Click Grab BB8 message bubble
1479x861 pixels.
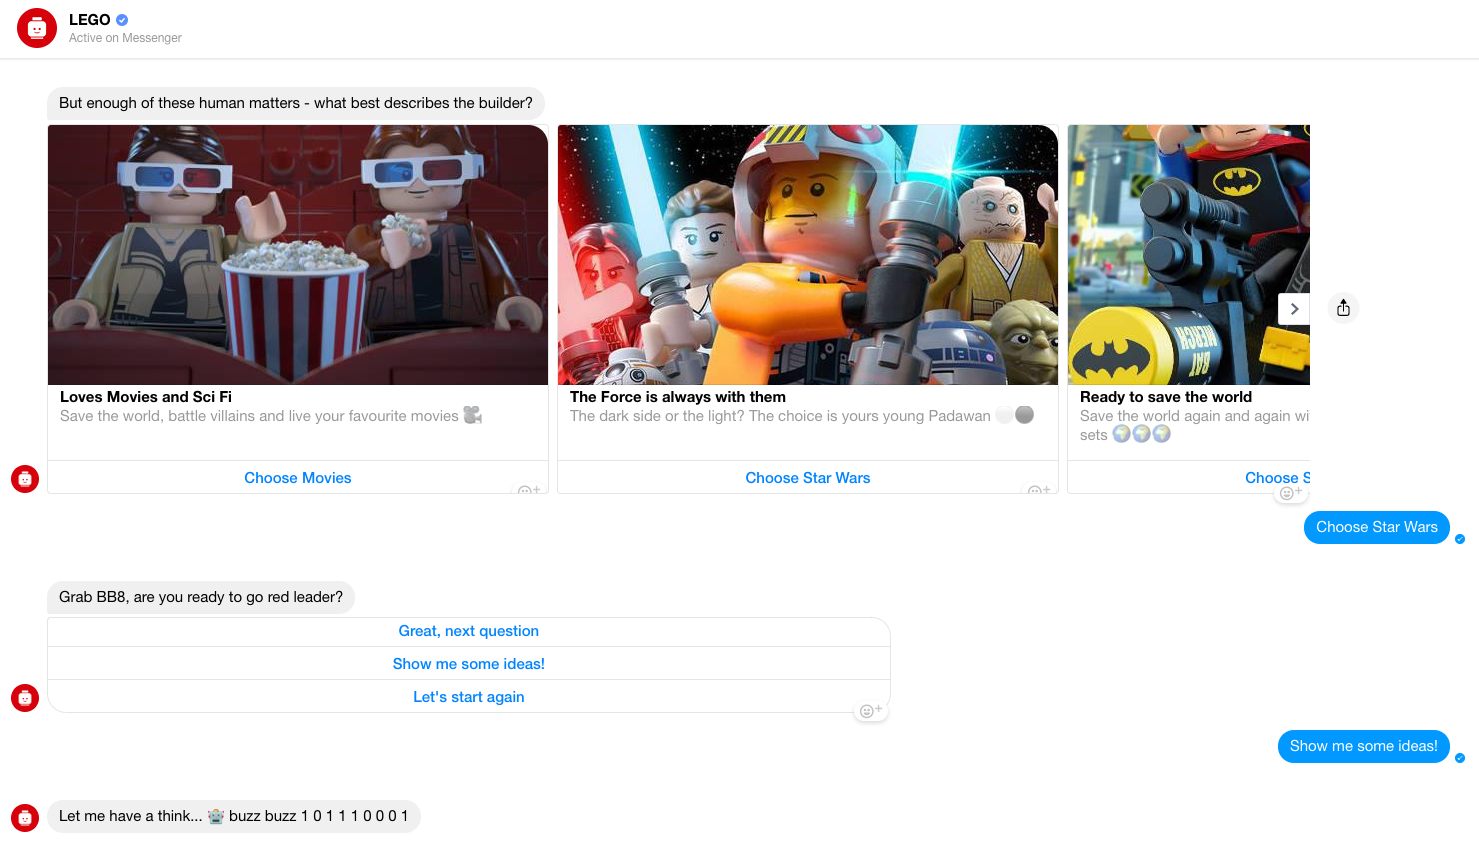click(x=201, y=597)
